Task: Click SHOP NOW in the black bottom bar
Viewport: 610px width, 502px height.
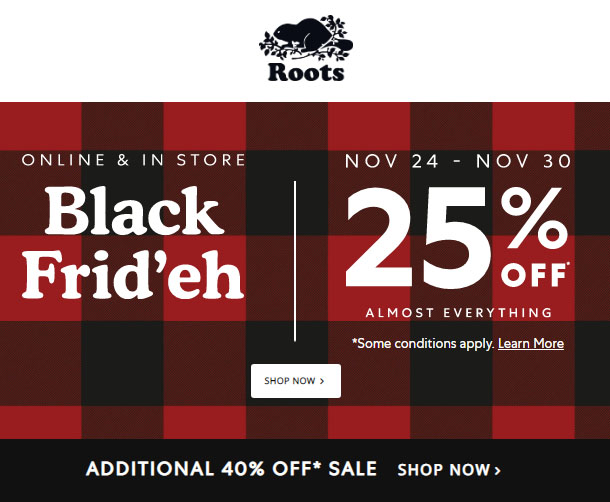Action: click(444, 469)
